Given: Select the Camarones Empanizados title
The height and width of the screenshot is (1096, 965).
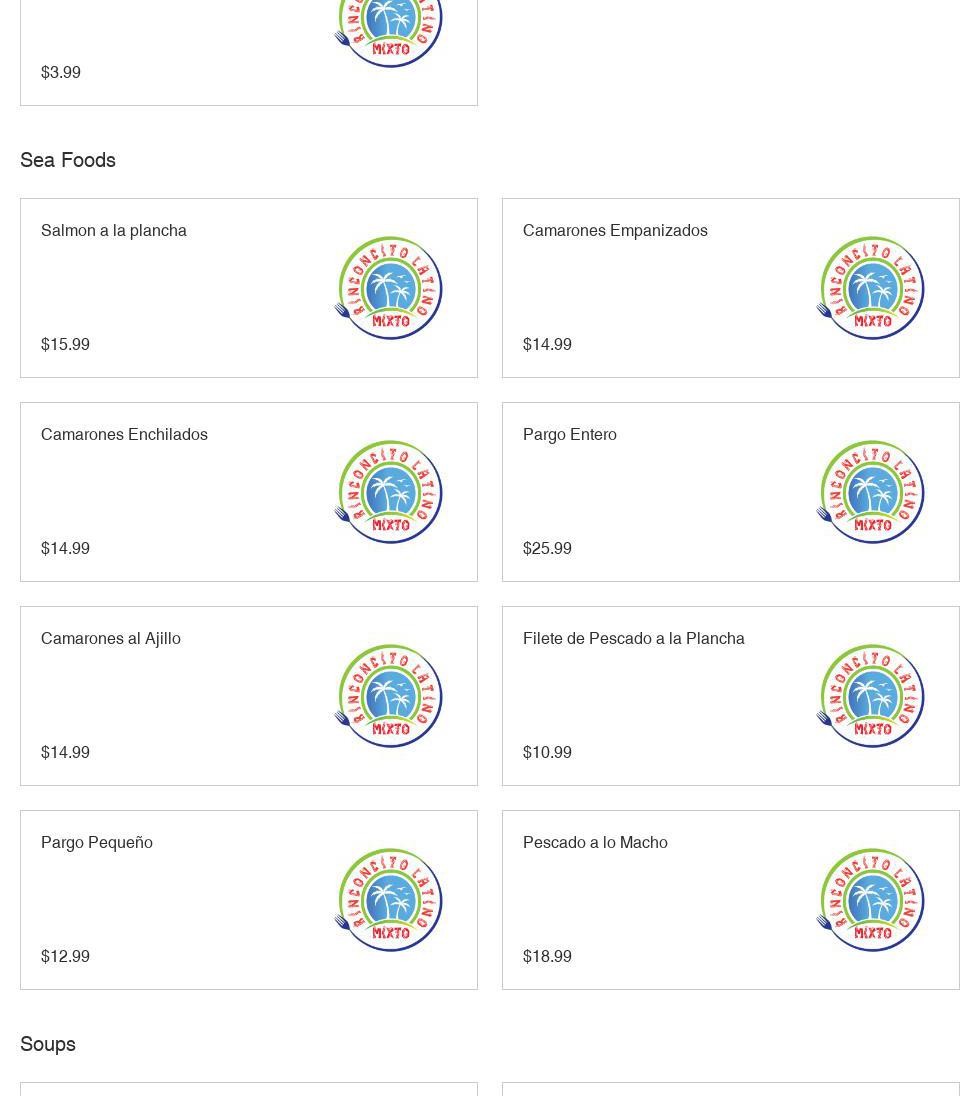Looking at the screenshot, I should 615,230.
